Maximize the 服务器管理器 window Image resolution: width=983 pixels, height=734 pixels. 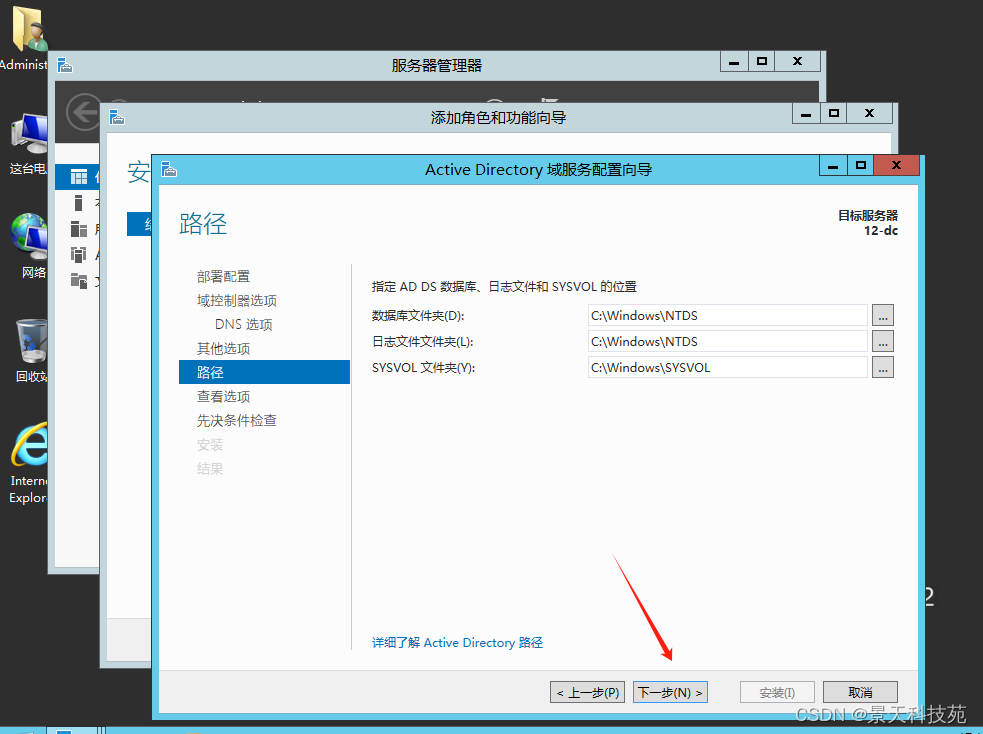(x=762, y=61)
